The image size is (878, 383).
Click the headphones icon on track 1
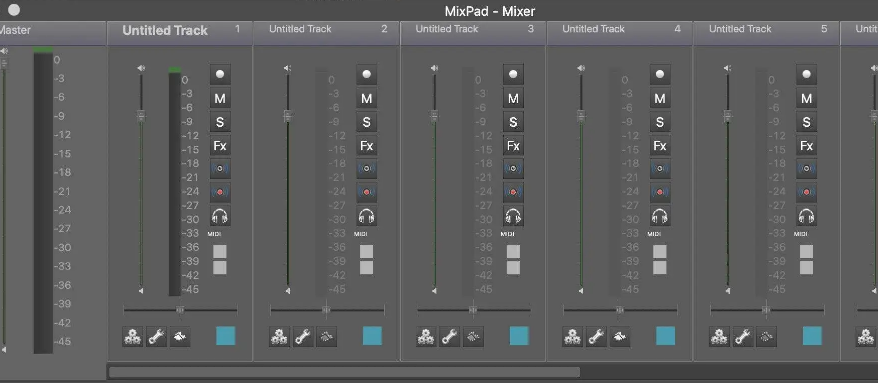tap(220, 216)
